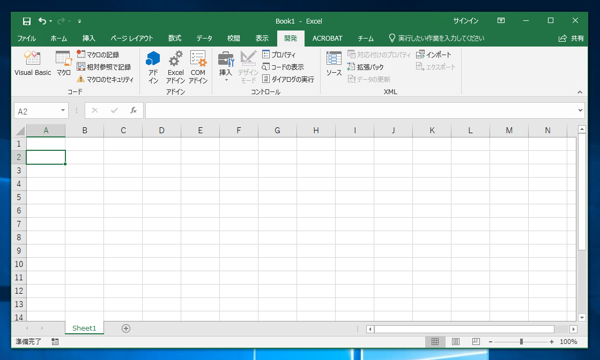Click the formula confirm checkmark button
600x360 pixels.
point(114,111)
